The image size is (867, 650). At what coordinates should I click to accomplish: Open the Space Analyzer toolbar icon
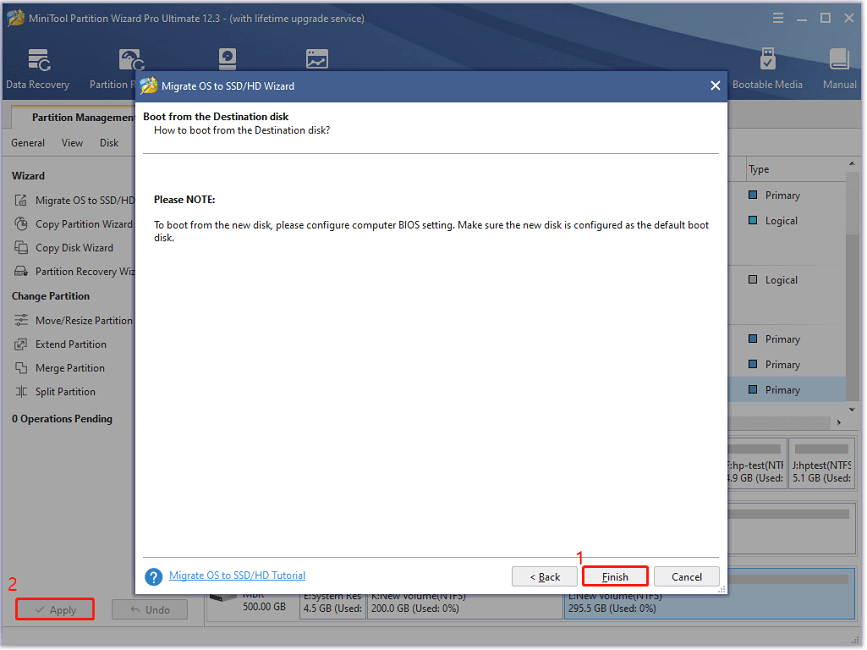point(317,59)
